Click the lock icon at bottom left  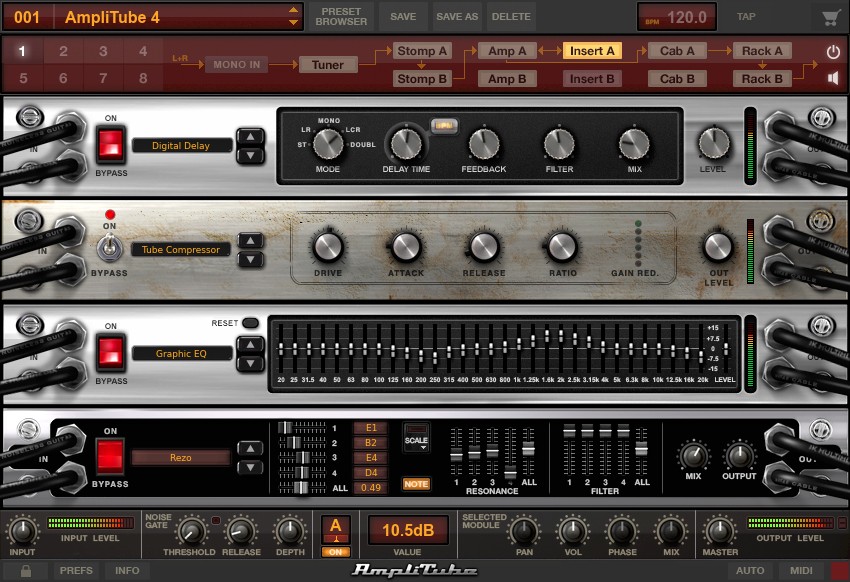(x=25, y=571)
